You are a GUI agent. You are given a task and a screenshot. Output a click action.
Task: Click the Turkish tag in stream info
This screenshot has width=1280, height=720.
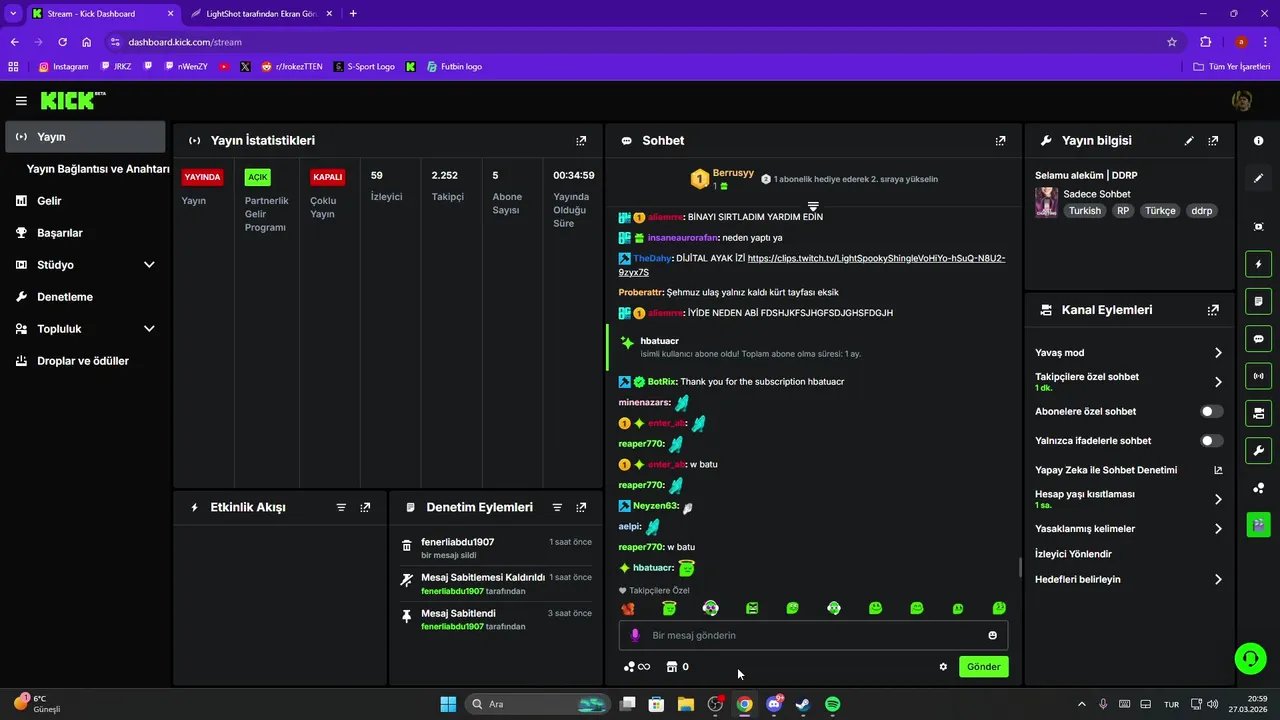pos(1084,211)
